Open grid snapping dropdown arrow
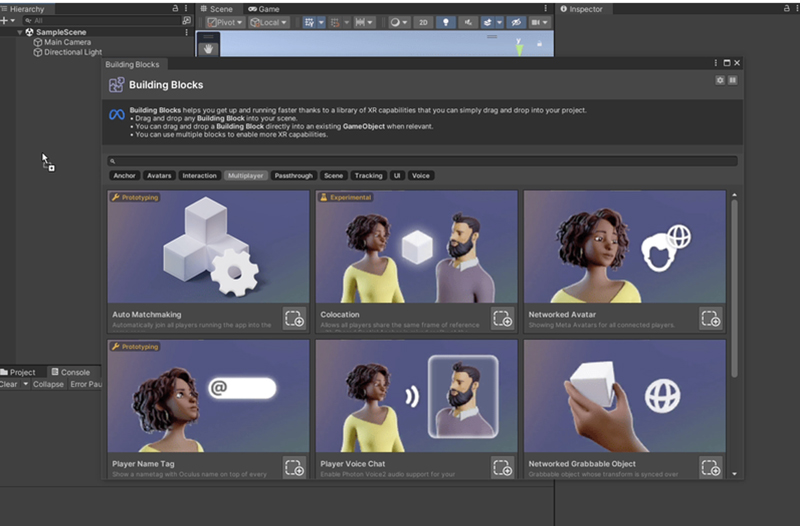Screen dimensions: 800x526 point(321,22)
